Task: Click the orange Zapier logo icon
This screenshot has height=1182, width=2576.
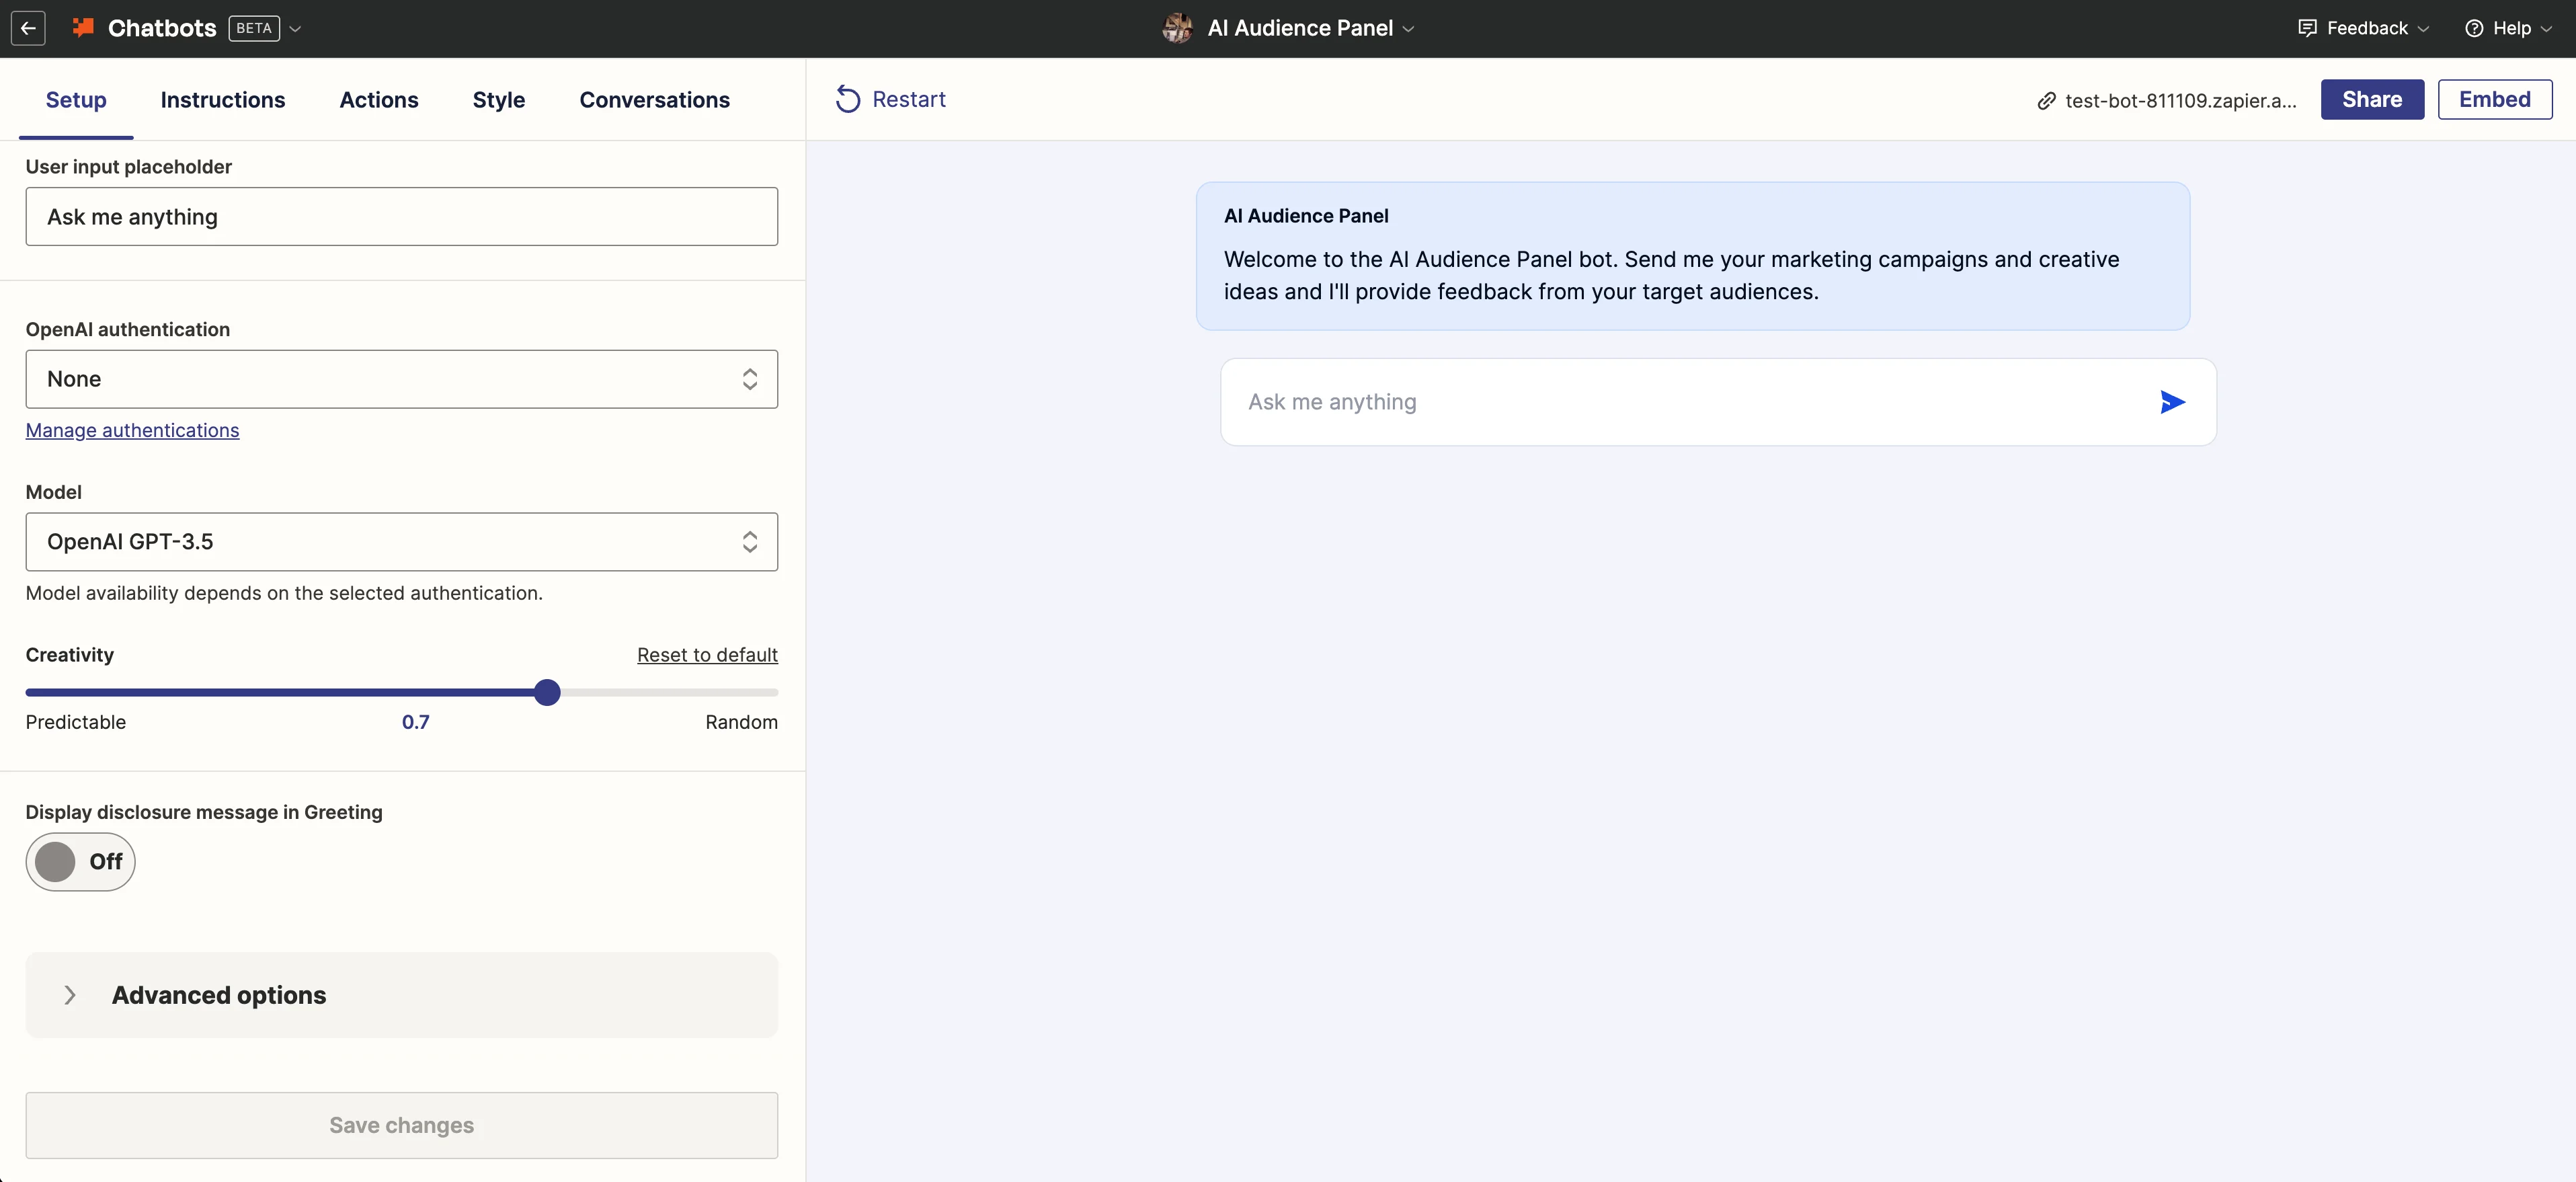Action: click(83, 28)
